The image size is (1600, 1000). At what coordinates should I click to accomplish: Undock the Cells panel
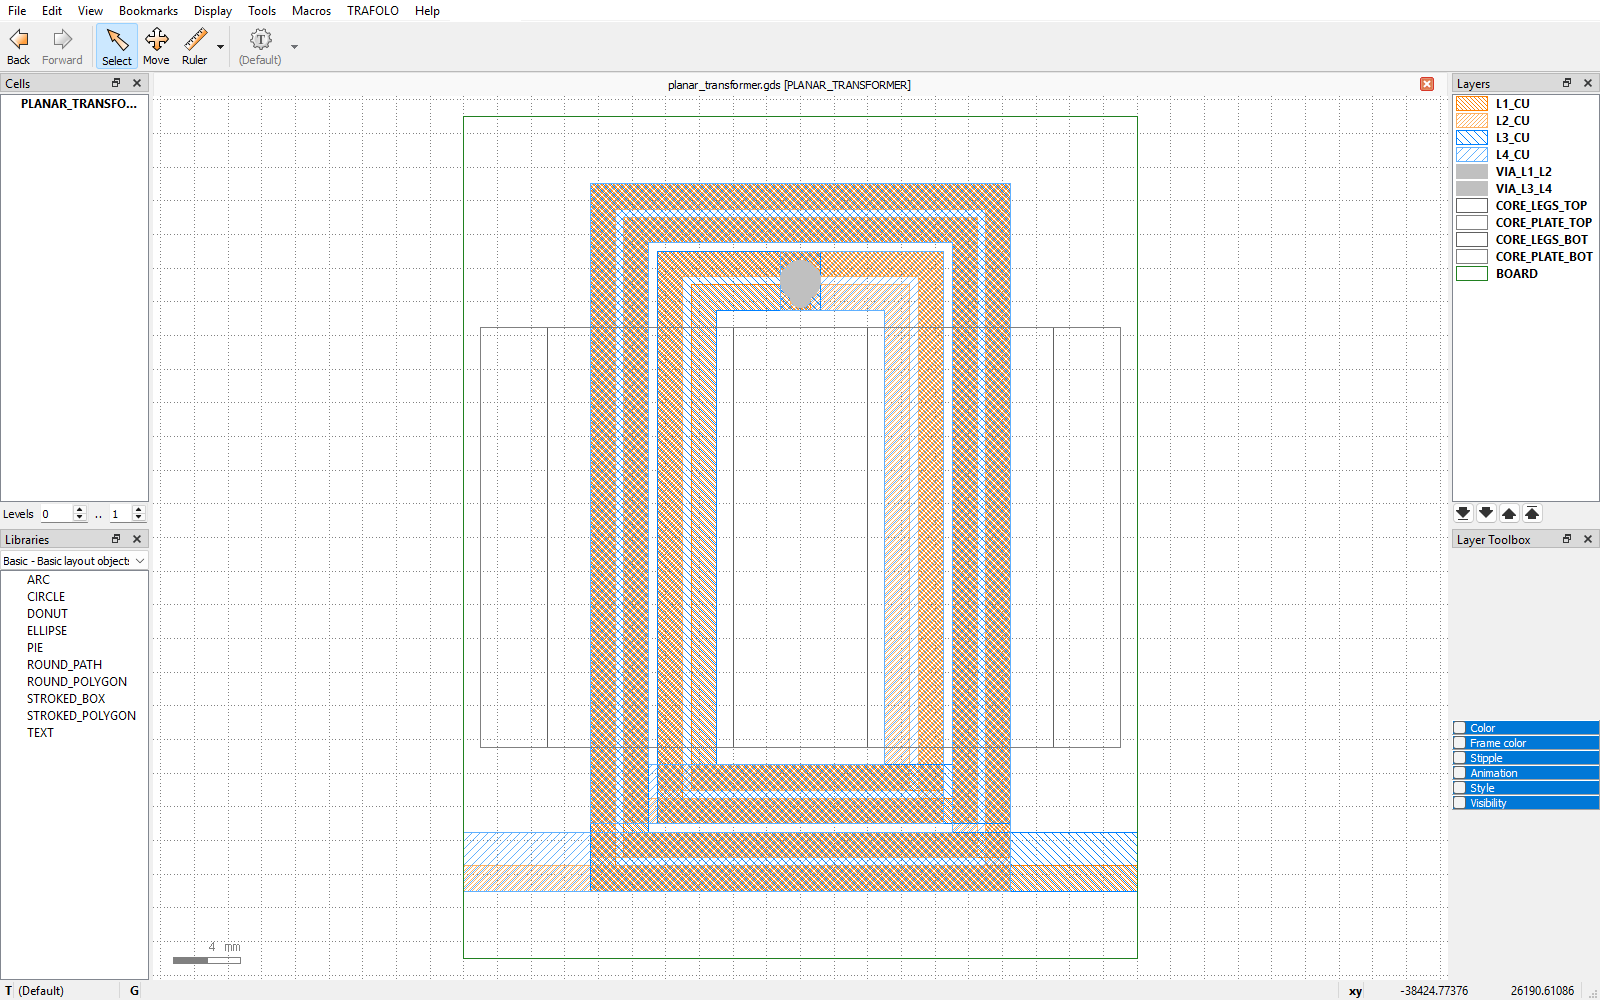pyautogui.click(x=116, y=83)
